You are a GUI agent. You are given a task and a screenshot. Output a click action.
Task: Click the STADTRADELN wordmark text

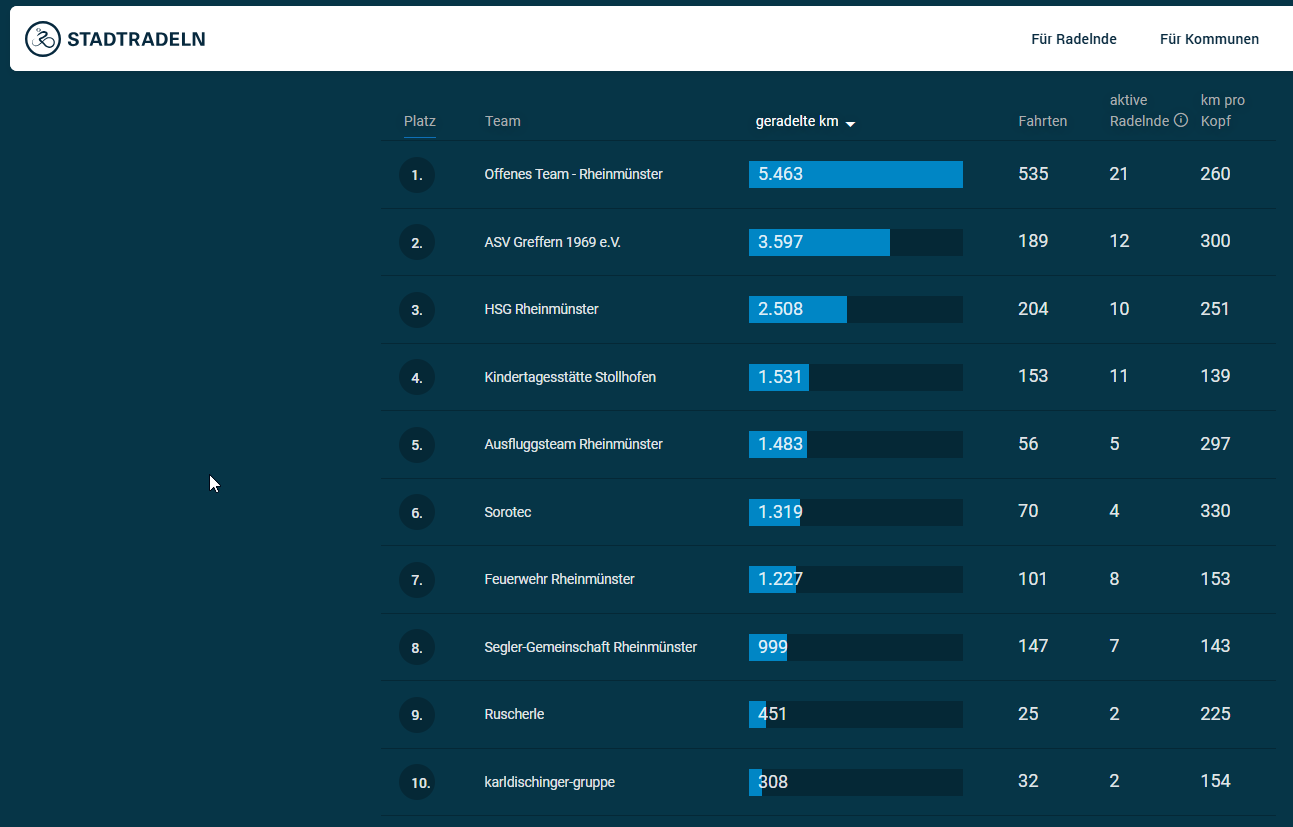coord(136,40)
